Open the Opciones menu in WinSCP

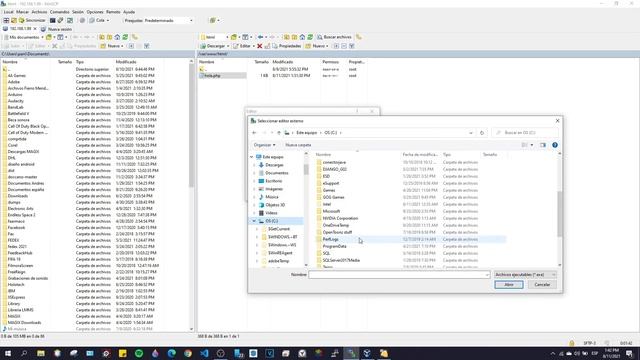[x=95, y=12]
